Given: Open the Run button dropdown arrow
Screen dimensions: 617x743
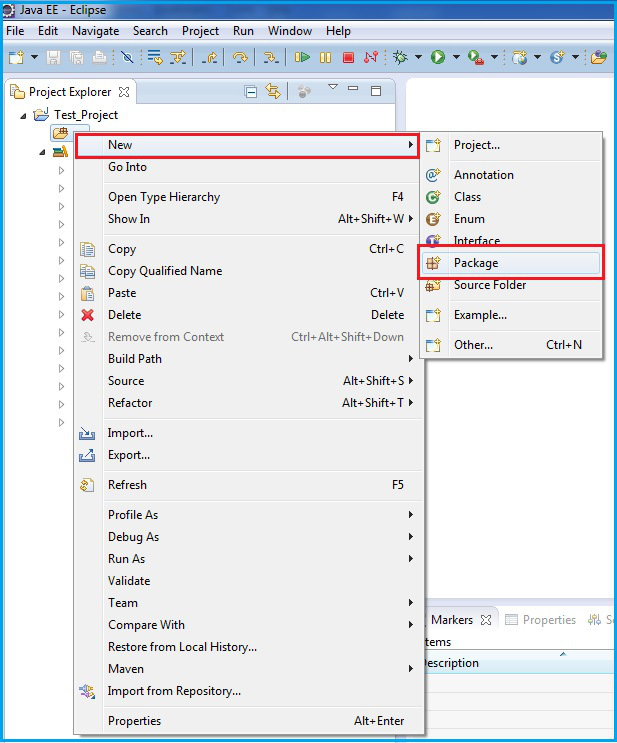Looking at the screenshot, I should point(456,57).
